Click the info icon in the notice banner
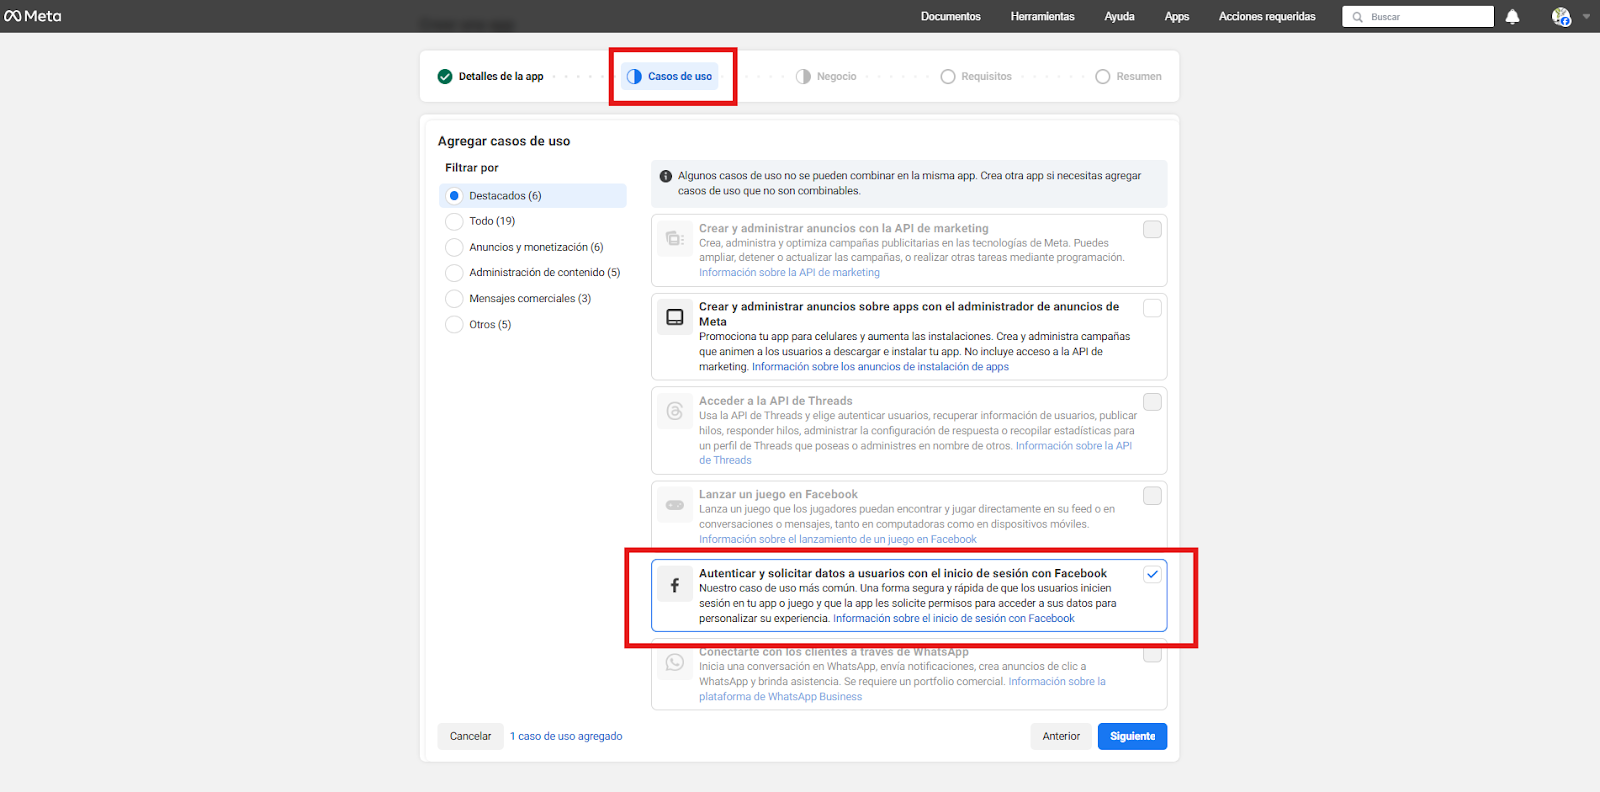 click(666, 176)
